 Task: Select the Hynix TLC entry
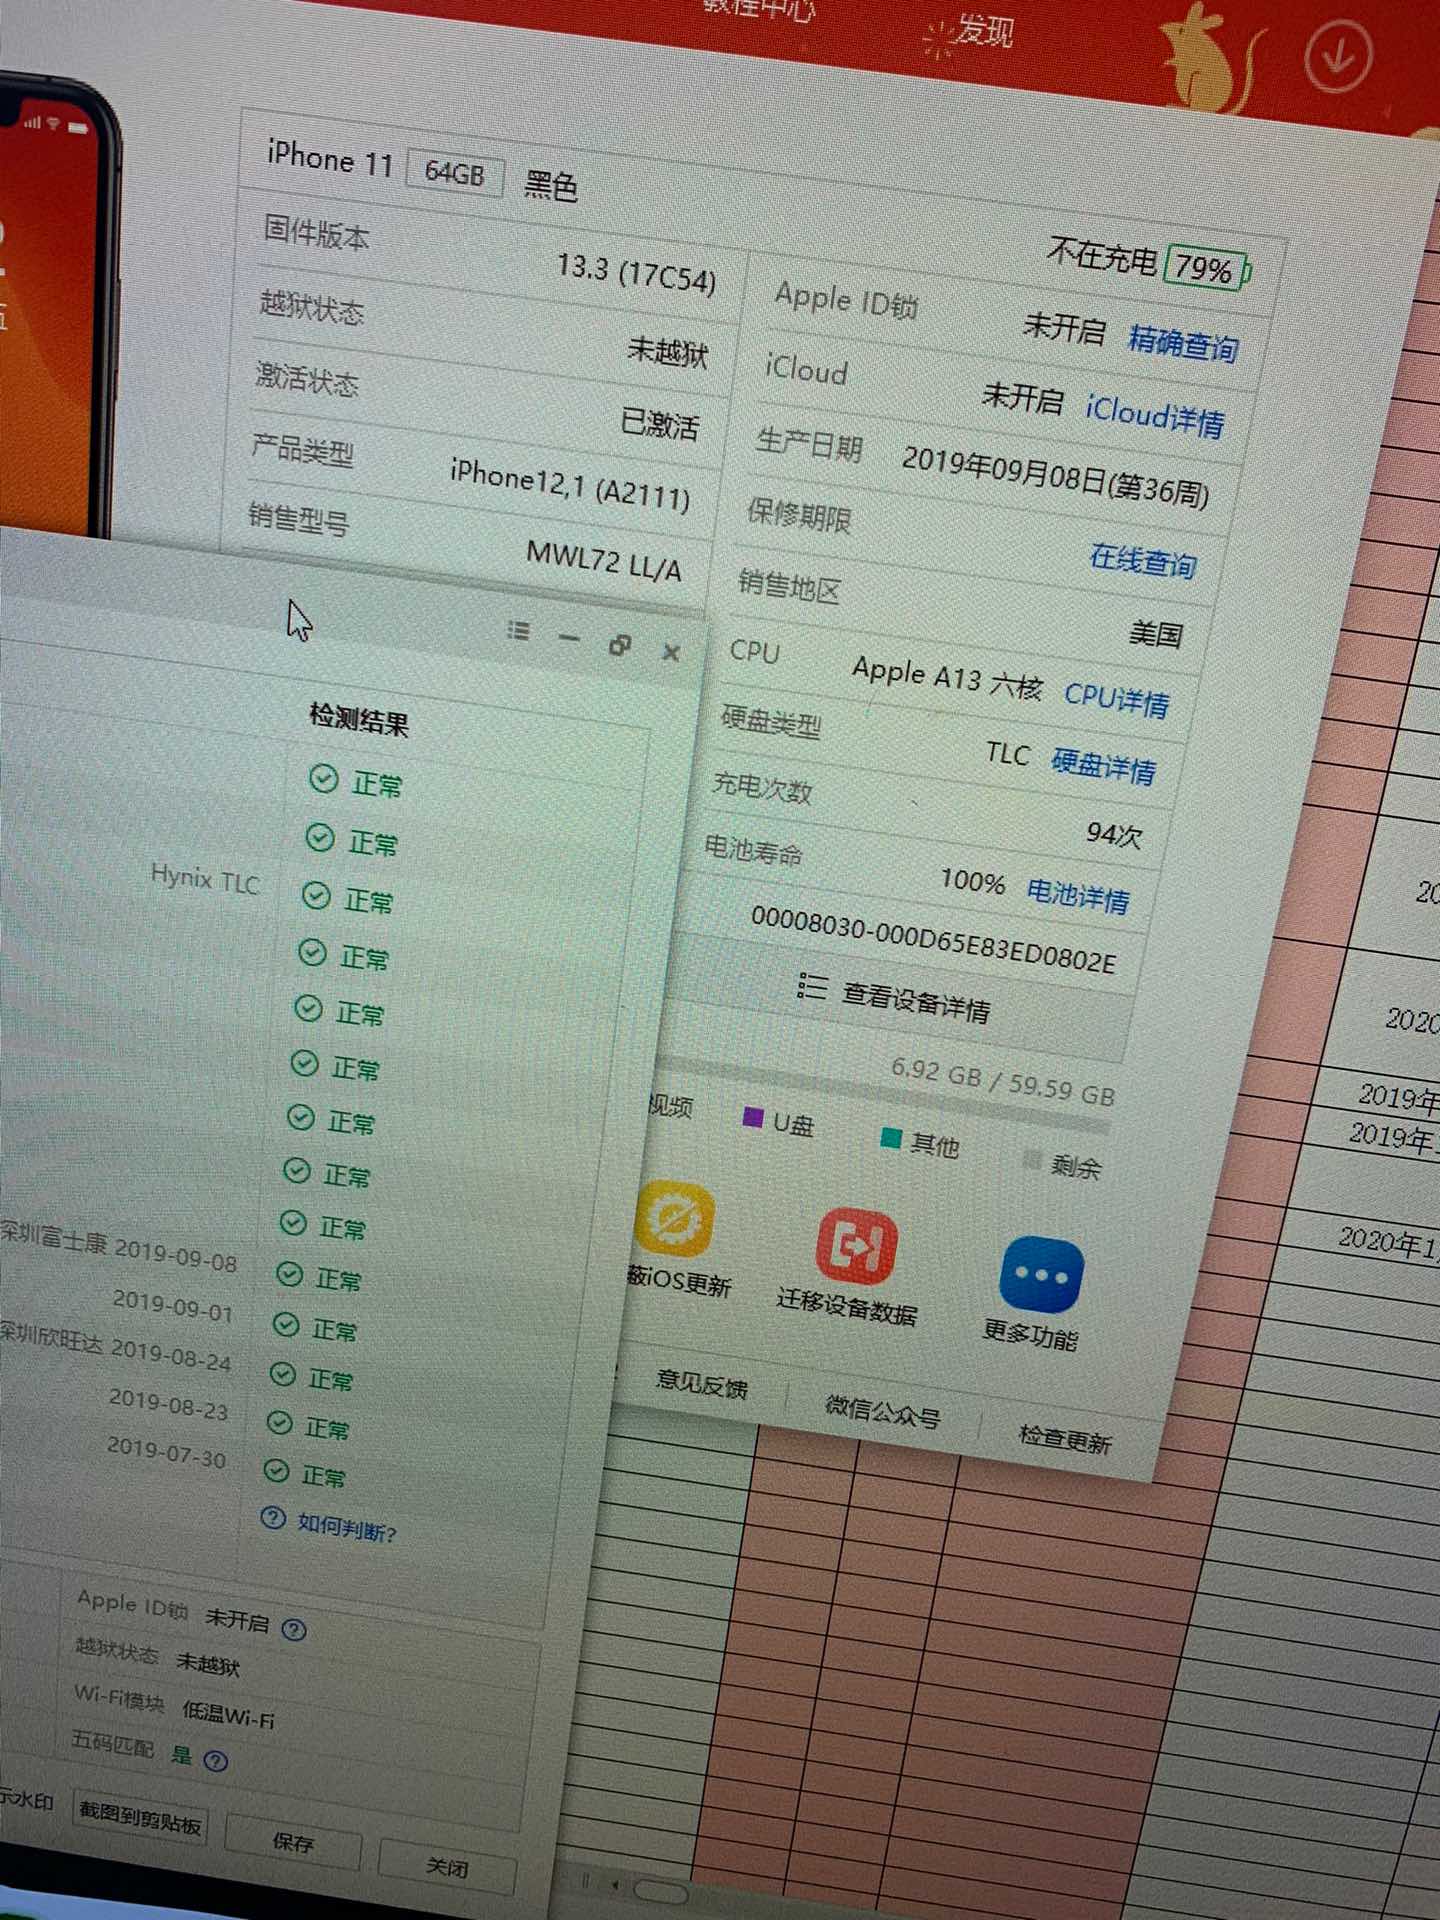[x=205, y=879]
